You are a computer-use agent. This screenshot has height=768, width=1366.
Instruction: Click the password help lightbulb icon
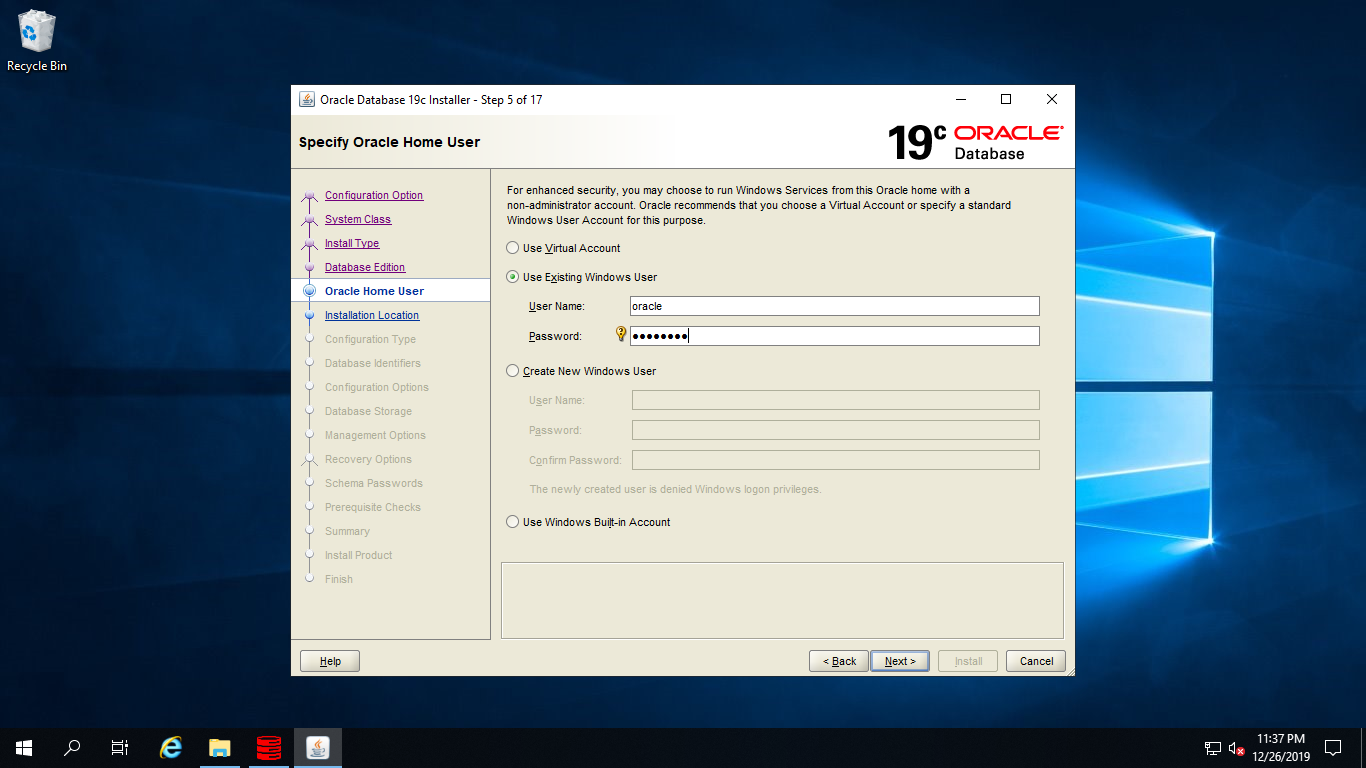(x=620, y=335)
